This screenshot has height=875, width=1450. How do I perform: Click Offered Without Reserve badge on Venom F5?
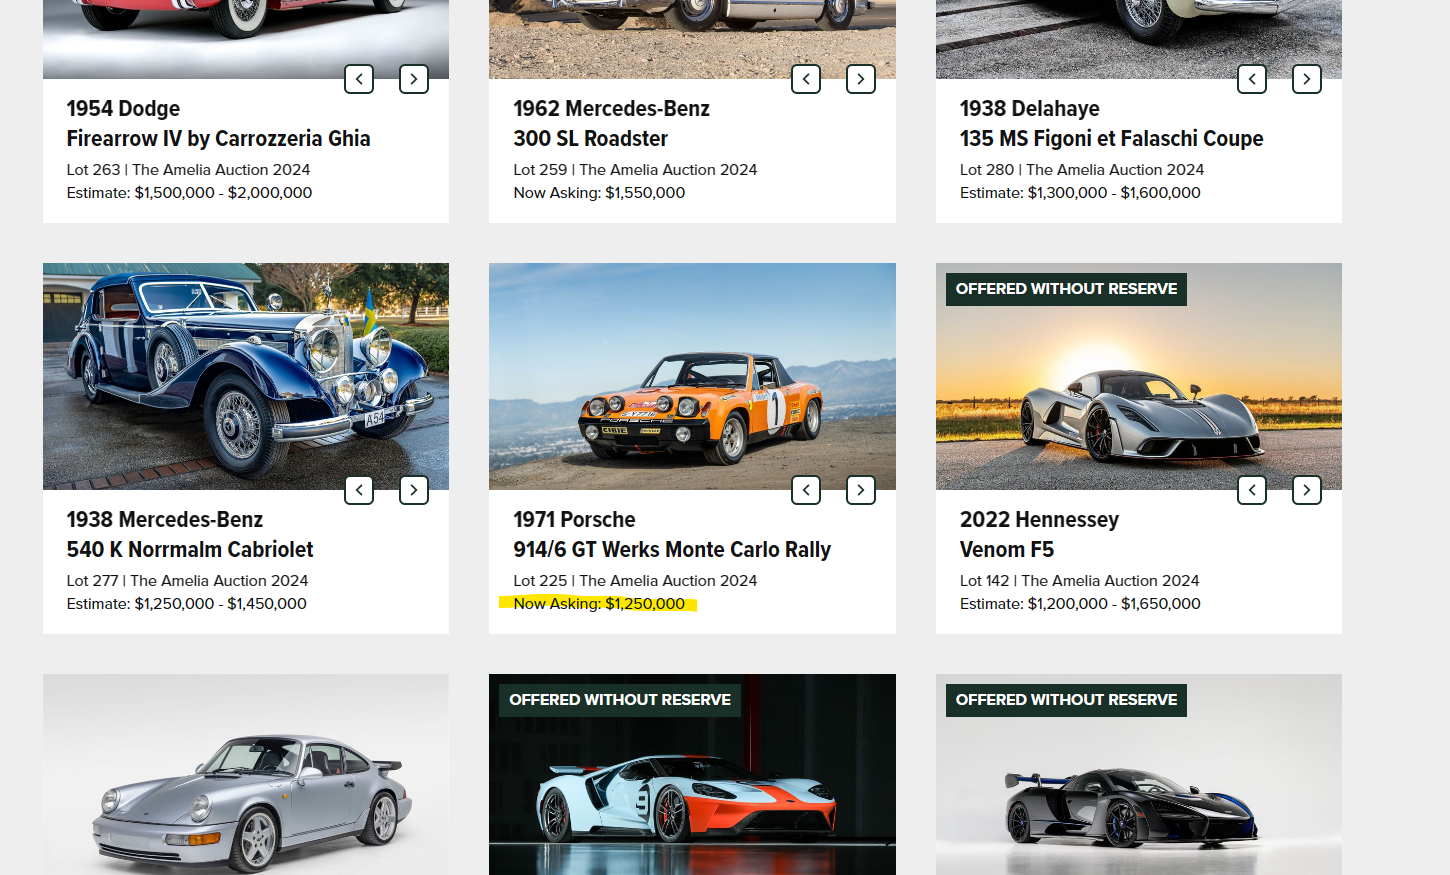1066,289
